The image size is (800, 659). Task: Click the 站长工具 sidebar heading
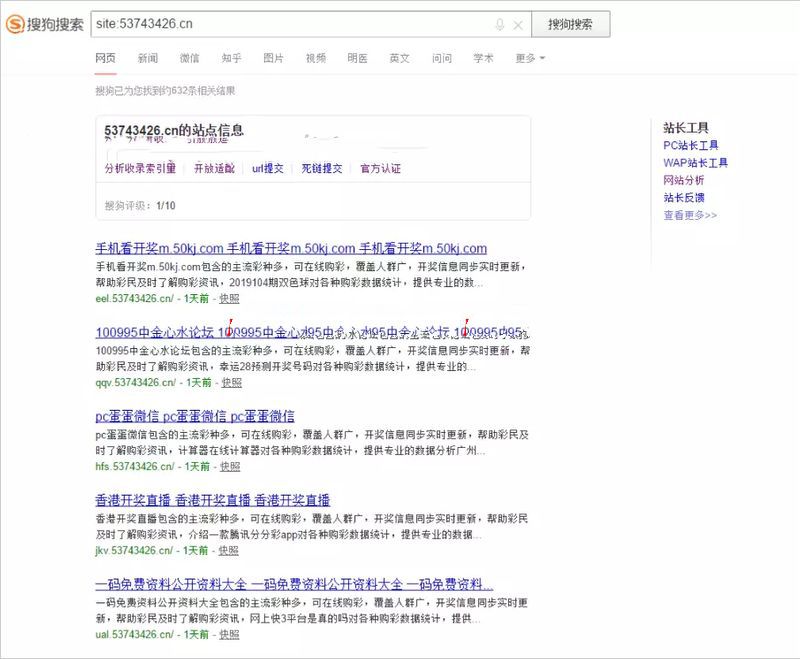[x=686, y=128]
